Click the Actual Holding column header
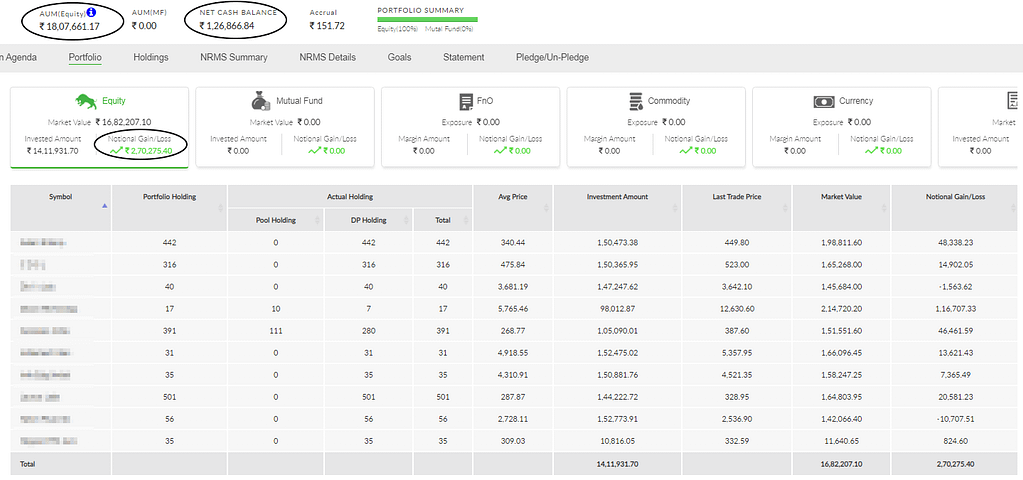Viewport: 1023px width, 480px height. (x=350, y=196)
